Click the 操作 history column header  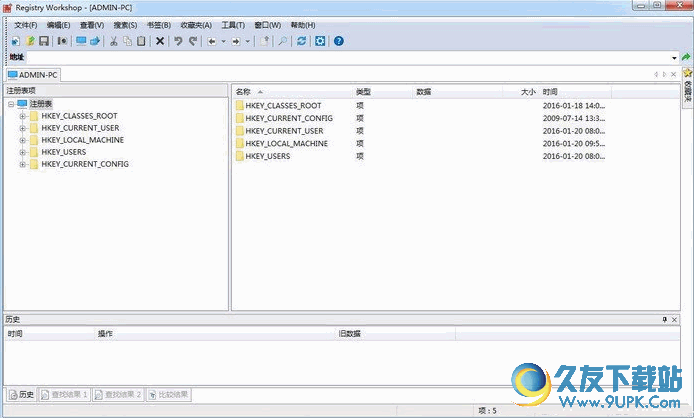pyautogui.click(x=215, y=334)
